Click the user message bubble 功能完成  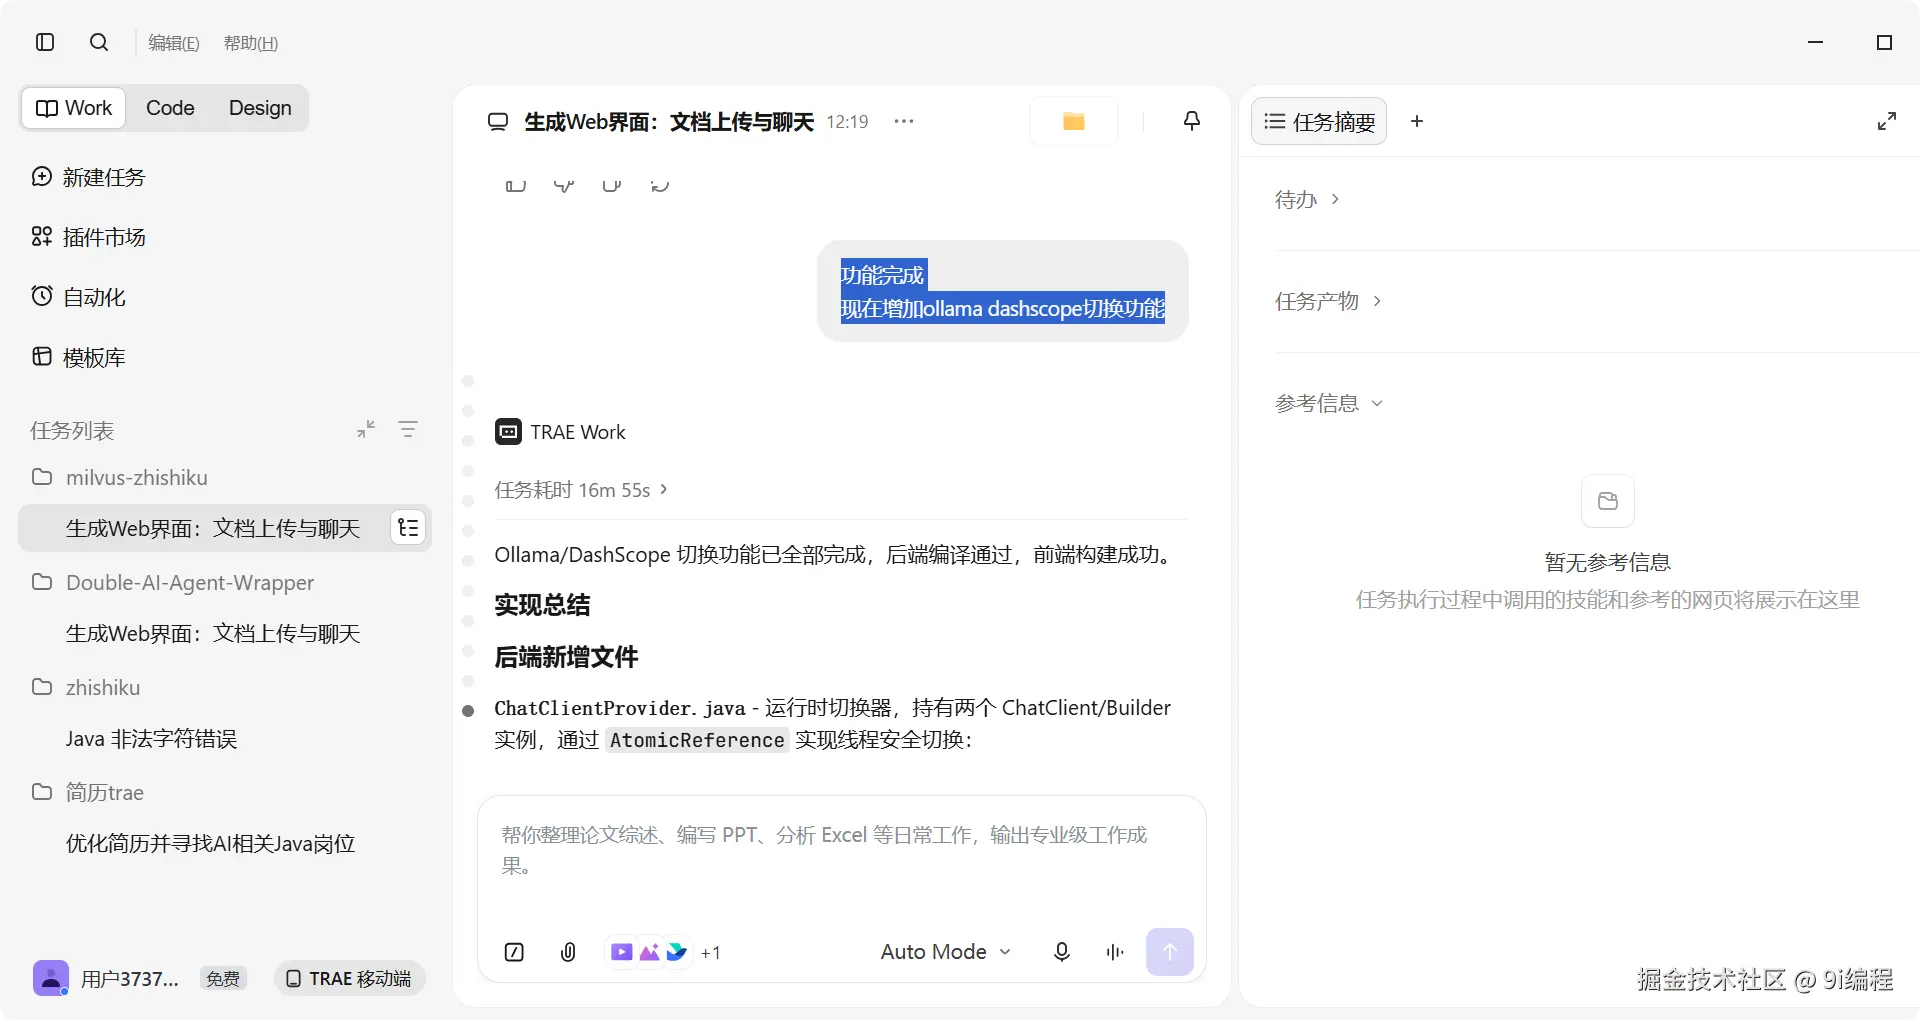[1003, 291]
